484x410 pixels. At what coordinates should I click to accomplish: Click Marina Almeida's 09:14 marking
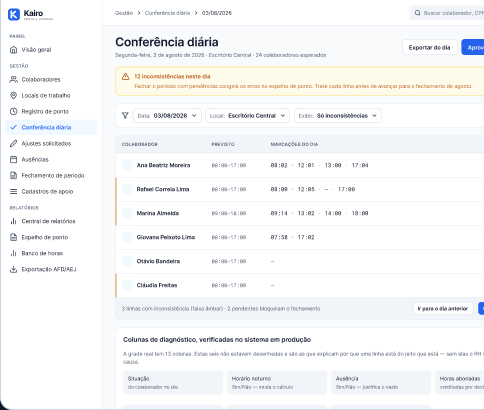(279, 213)
